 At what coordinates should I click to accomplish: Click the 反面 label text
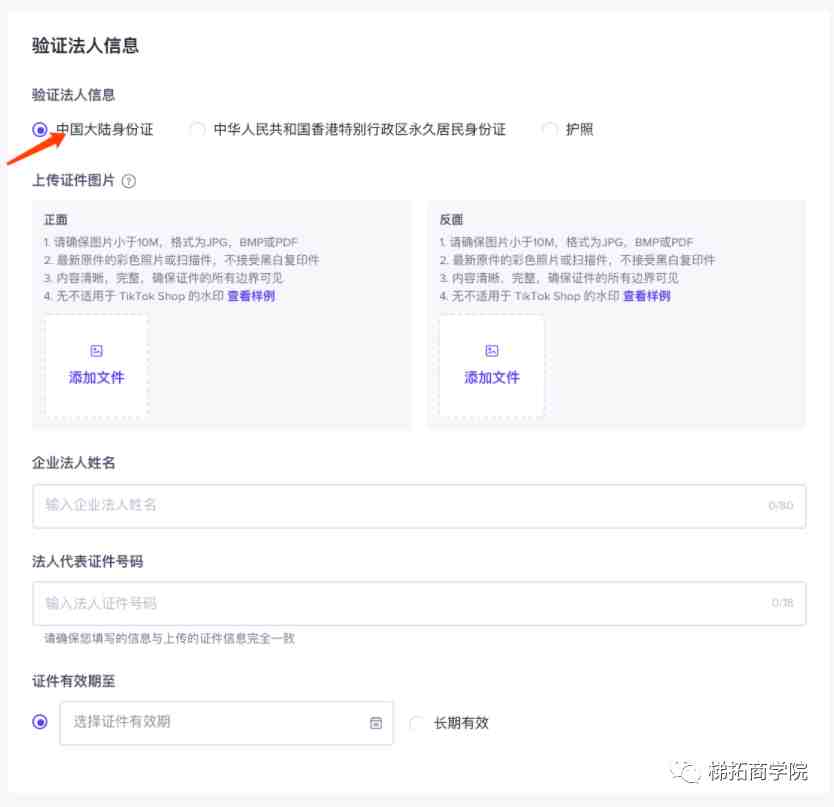452,220
